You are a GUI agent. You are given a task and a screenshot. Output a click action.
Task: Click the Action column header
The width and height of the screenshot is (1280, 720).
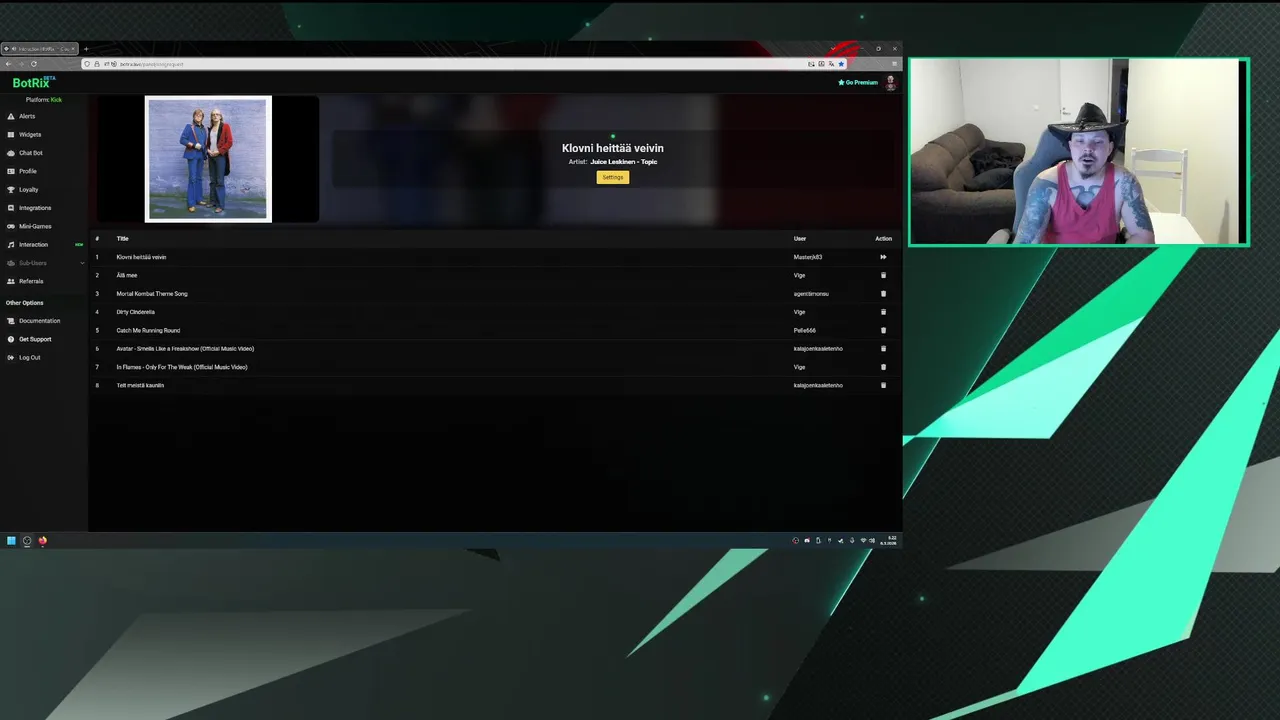(x=883, y=239)
